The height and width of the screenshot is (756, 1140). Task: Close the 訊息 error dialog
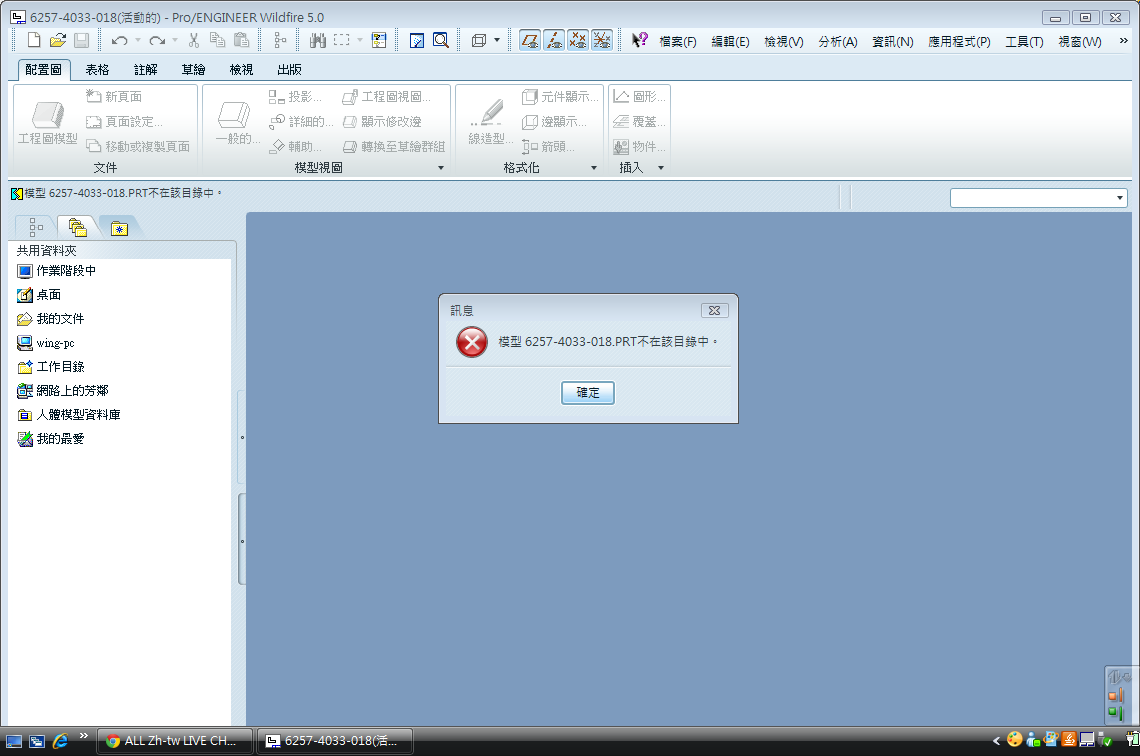click(x=713, y=311)
